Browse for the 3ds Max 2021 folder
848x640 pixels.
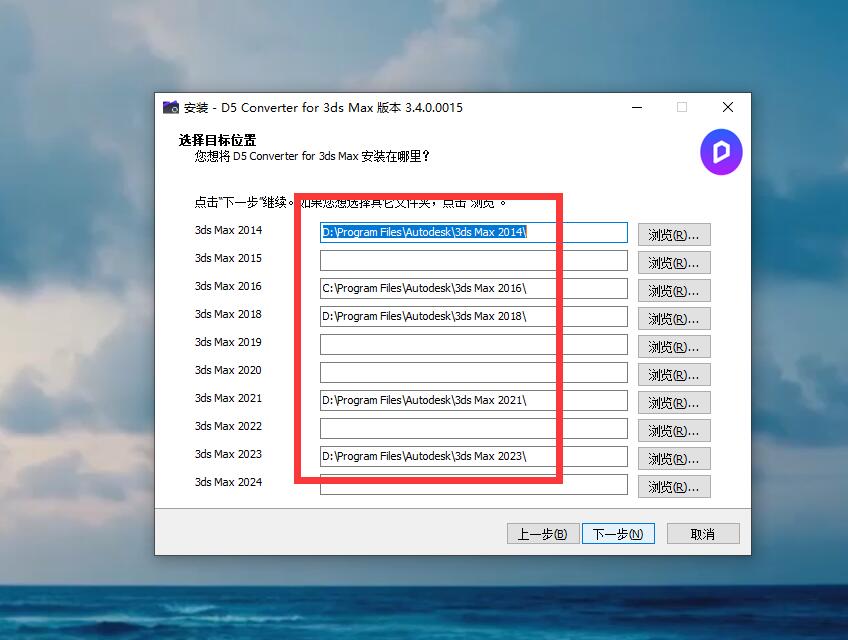point(674,403)
